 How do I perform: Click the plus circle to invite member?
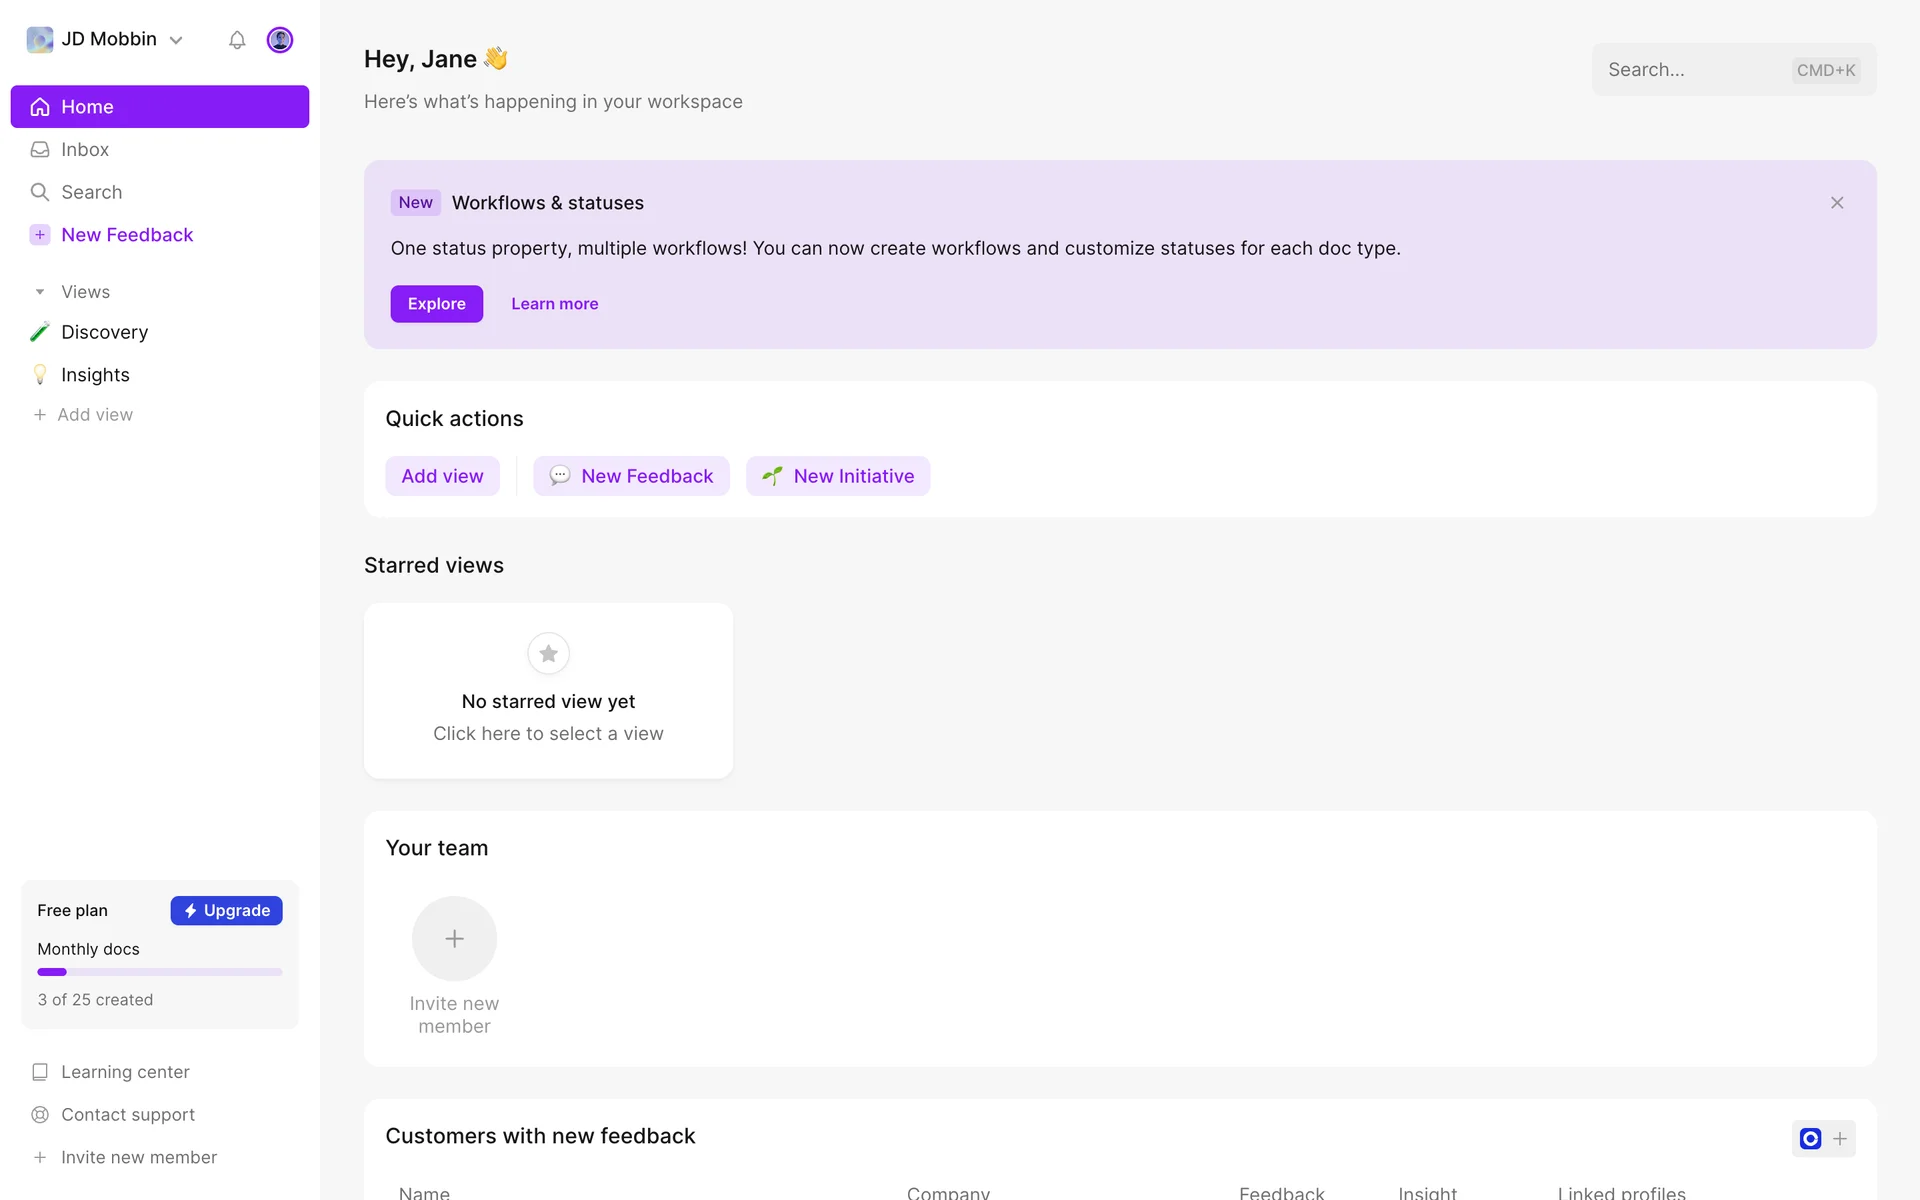454,938
